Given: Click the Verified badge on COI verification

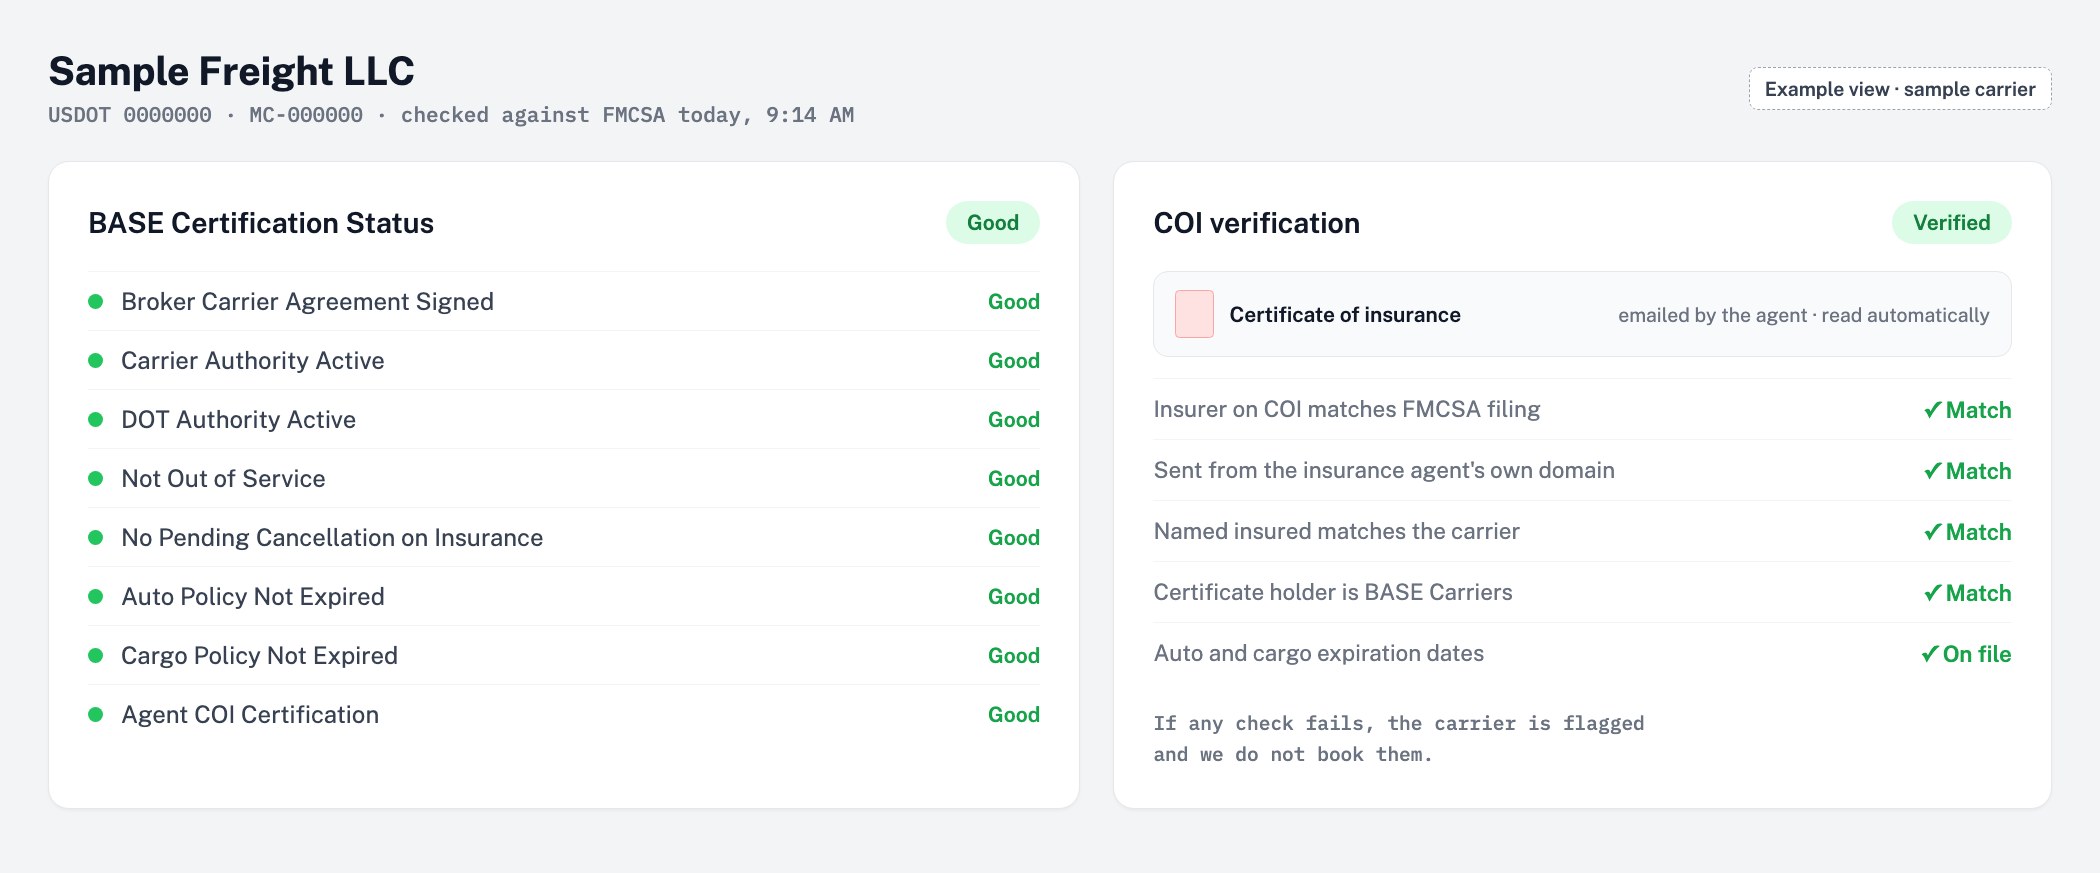Looking at the screenshot, I should 1952,222.
